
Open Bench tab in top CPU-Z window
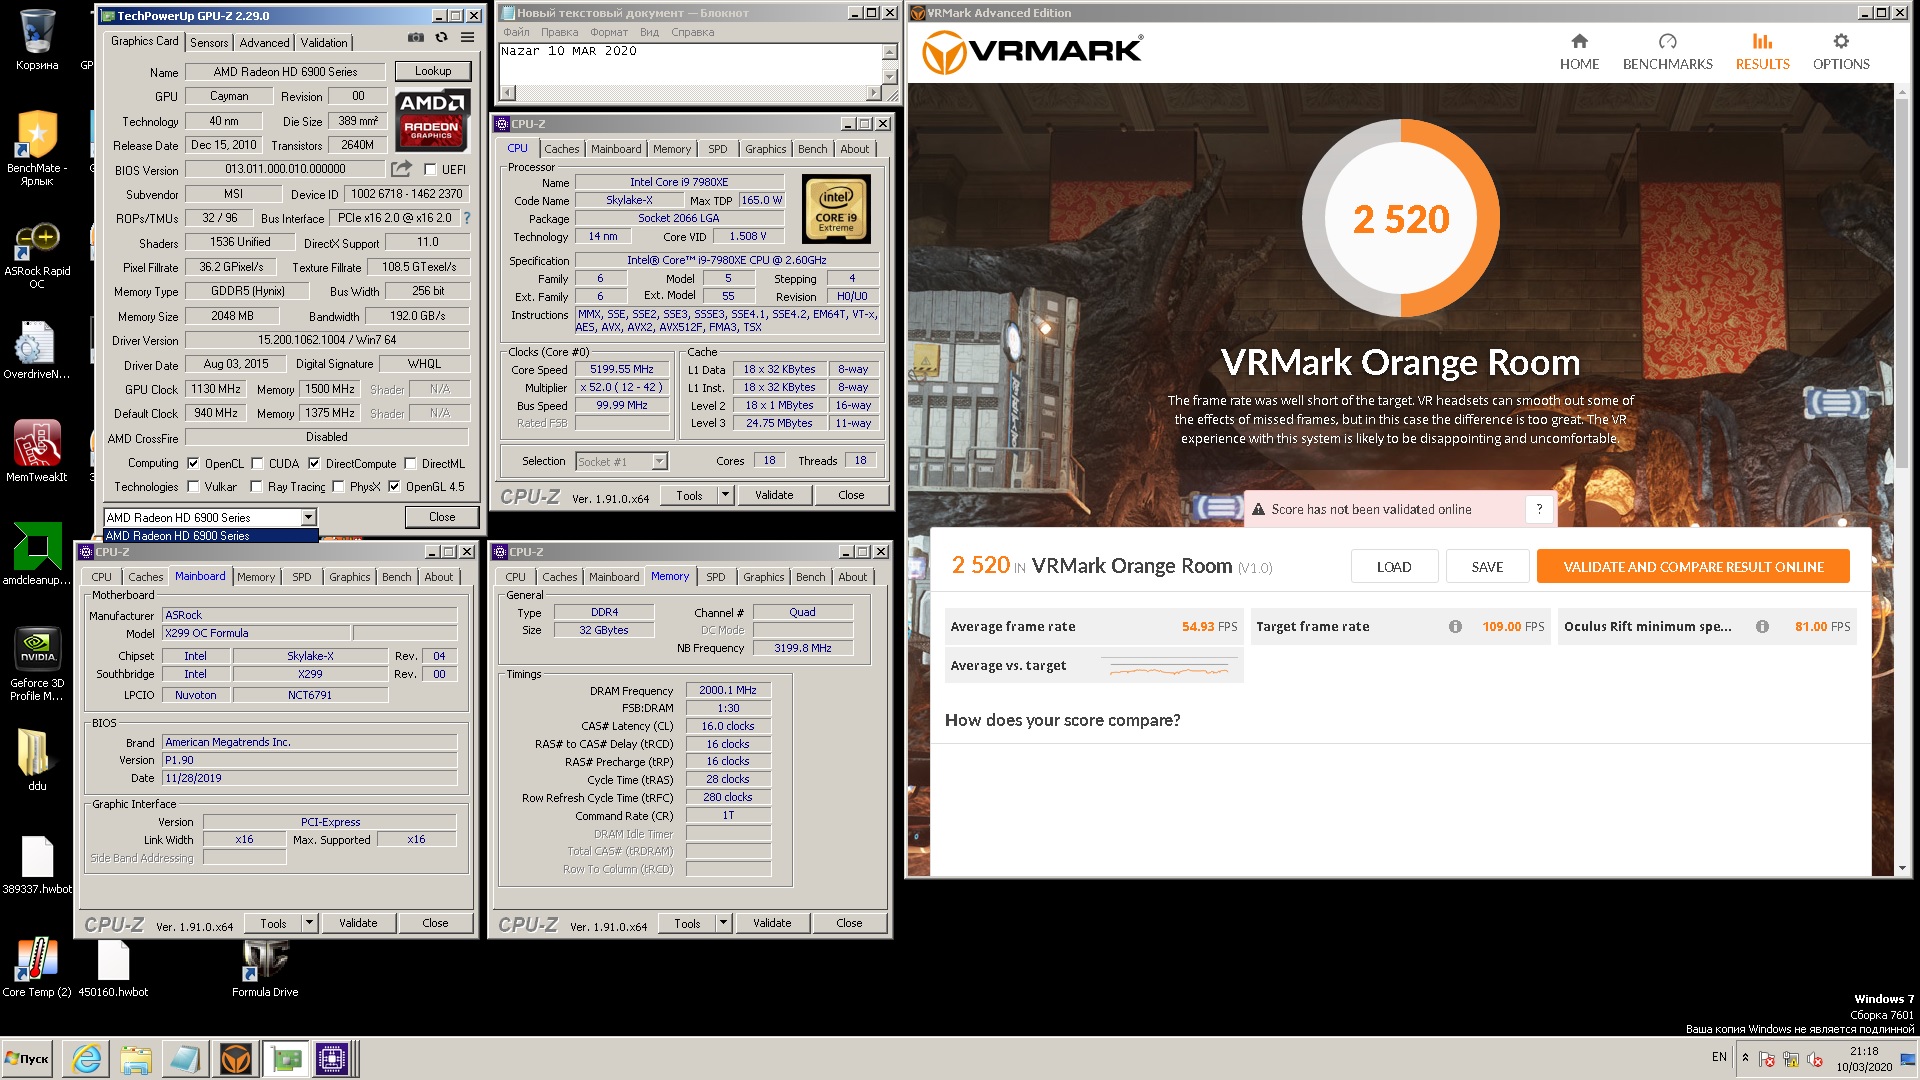coord(812,149)
